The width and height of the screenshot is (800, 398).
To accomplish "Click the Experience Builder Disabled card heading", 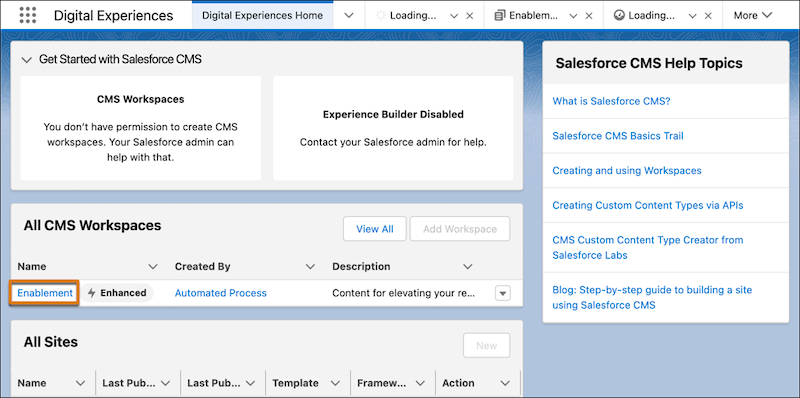I will (393, 114).
